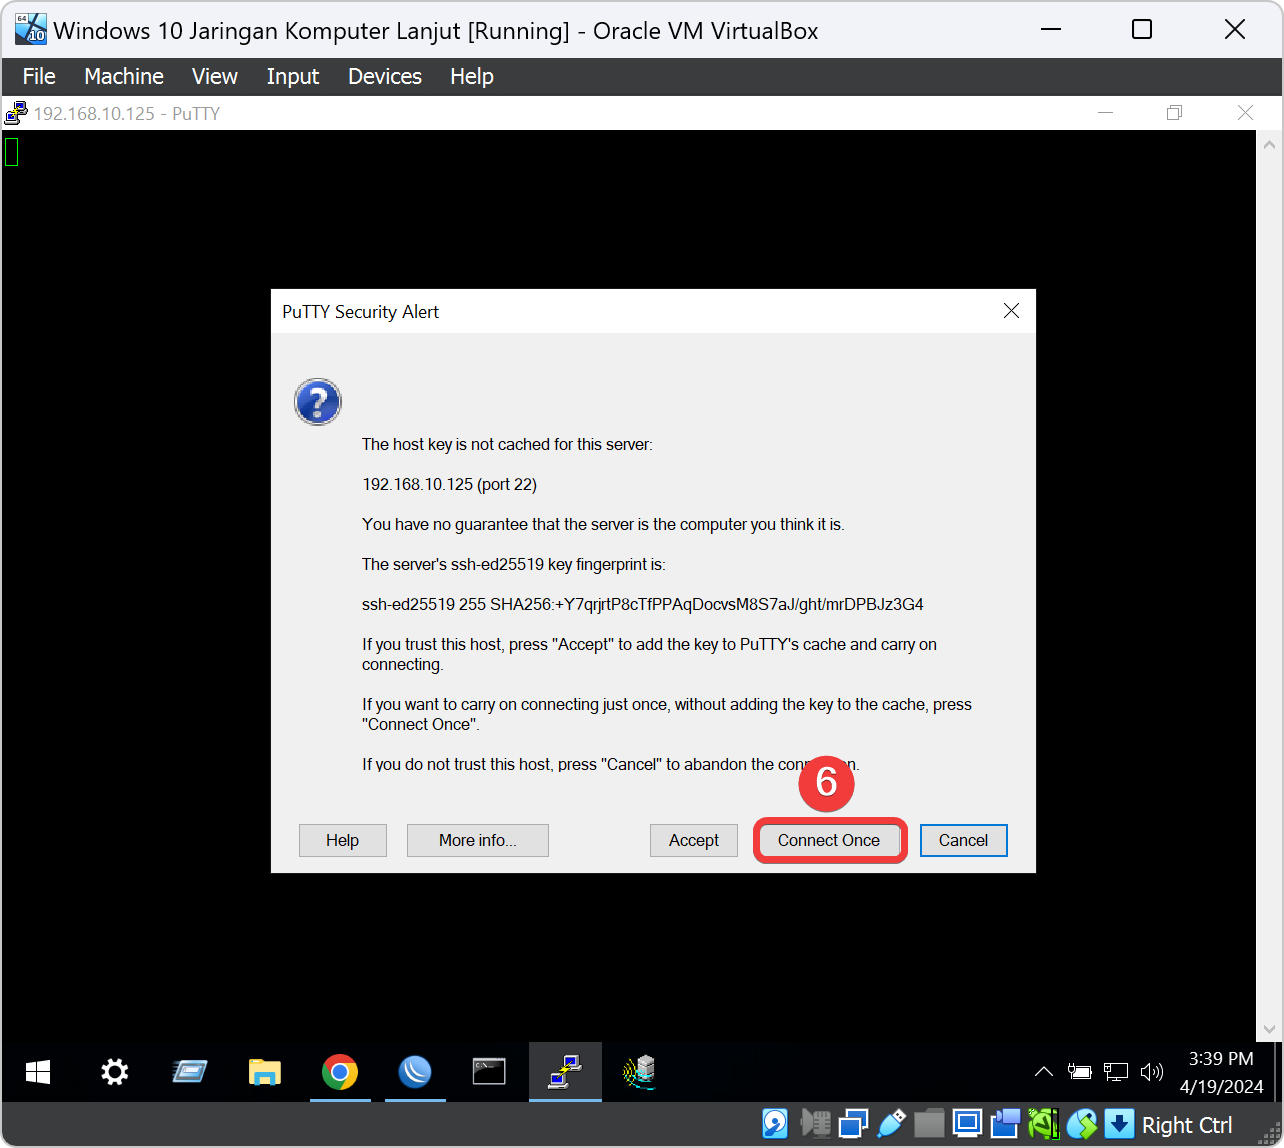Click the hard disk activity status icon

pyautogui.click(x=775, y=1124)
